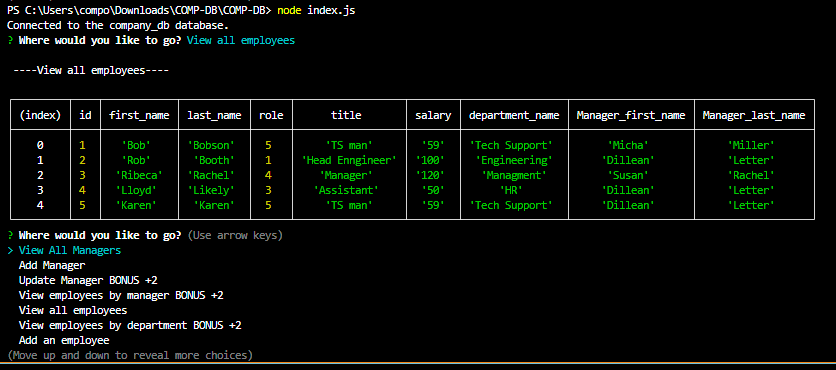Viewport: 836px width, 370px height.
Task: Click the 'Managment' department cell
Action: point(514,175)
